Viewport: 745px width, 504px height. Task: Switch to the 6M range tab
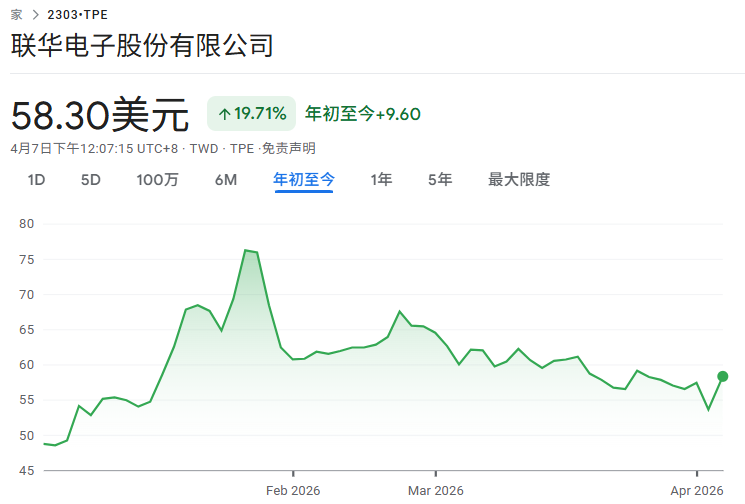tap(226, 180)
